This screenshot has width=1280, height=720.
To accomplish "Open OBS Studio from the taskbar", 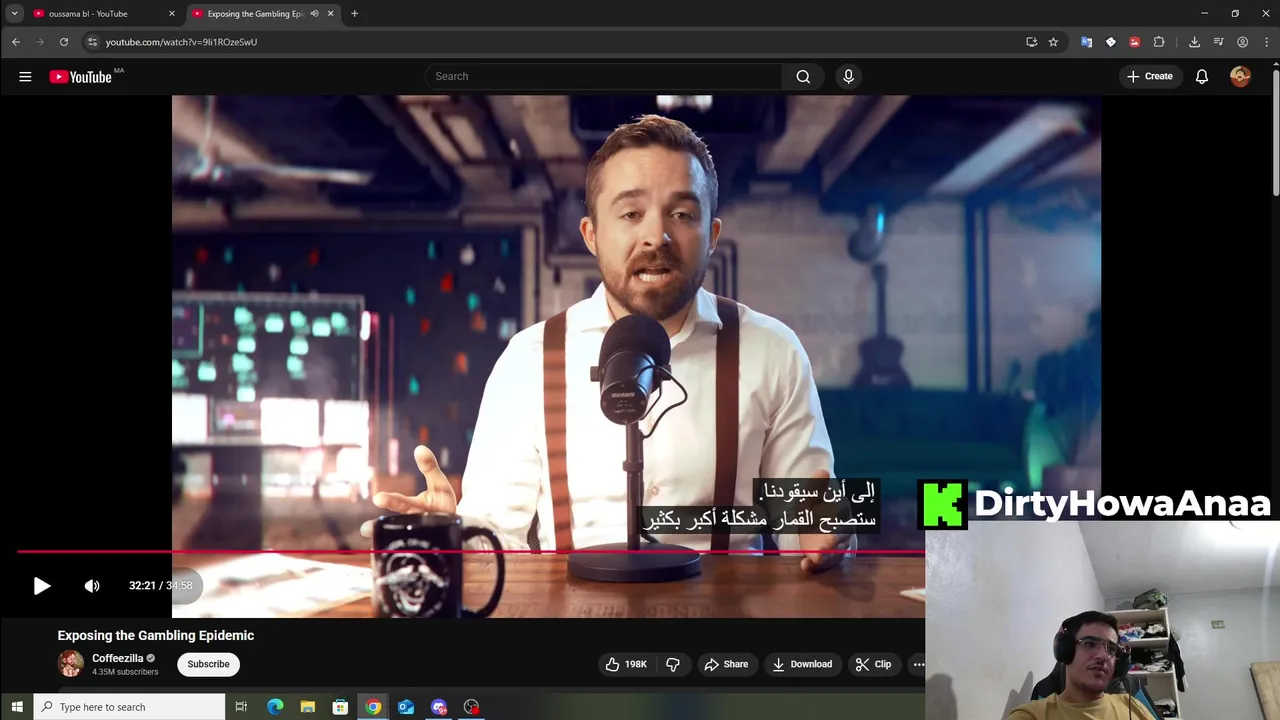I will coord(472,707).
